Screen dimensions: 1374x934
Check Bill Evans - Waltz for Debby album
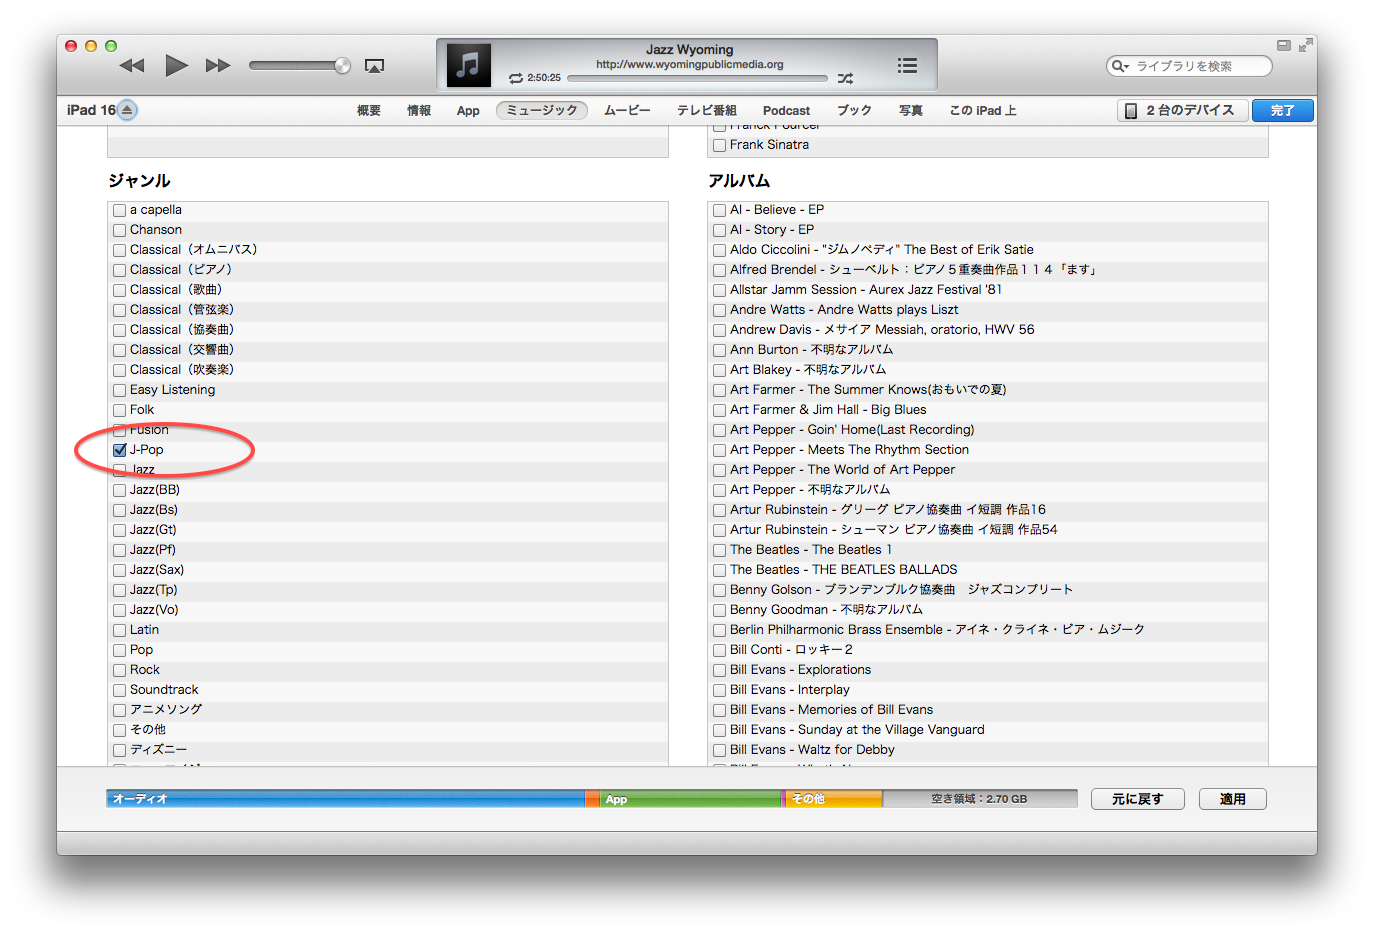[x=720, y=750]
